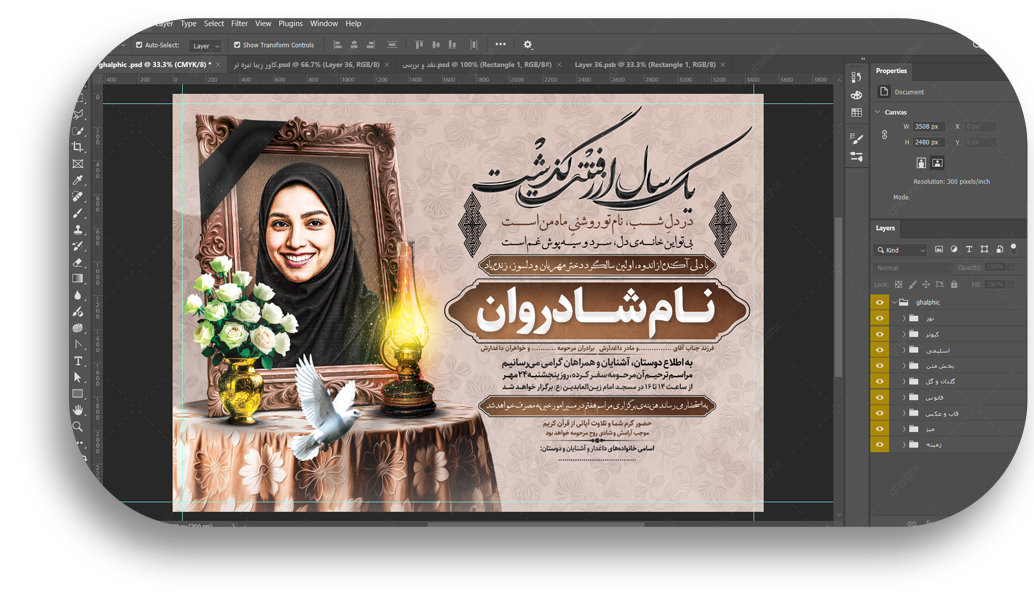Toggle Show Transform Controls checkbox
1034x602 pixels.
237,45
